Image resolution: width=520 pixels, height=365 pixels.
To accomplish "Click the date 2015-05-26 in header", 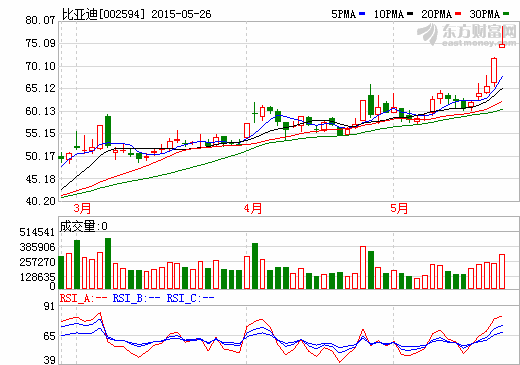I will click(x=181, y=14).
